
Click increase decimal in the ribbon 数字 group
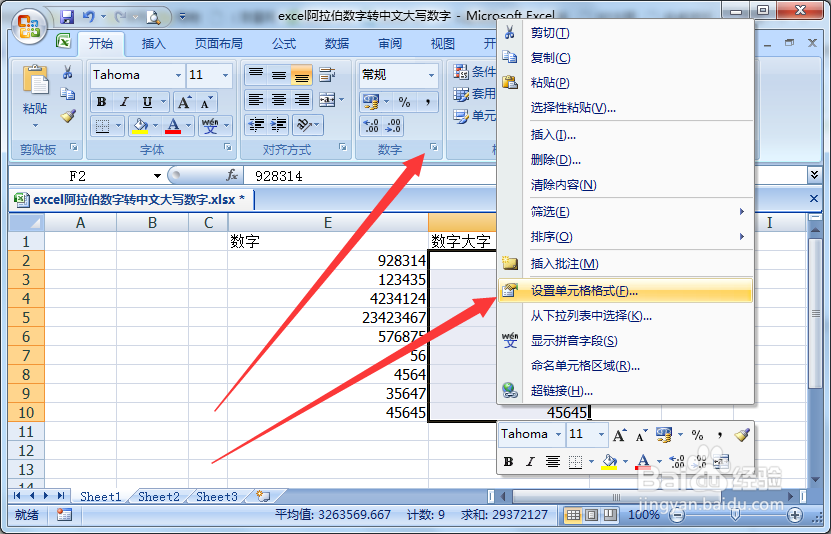click(x=371, y=126)
